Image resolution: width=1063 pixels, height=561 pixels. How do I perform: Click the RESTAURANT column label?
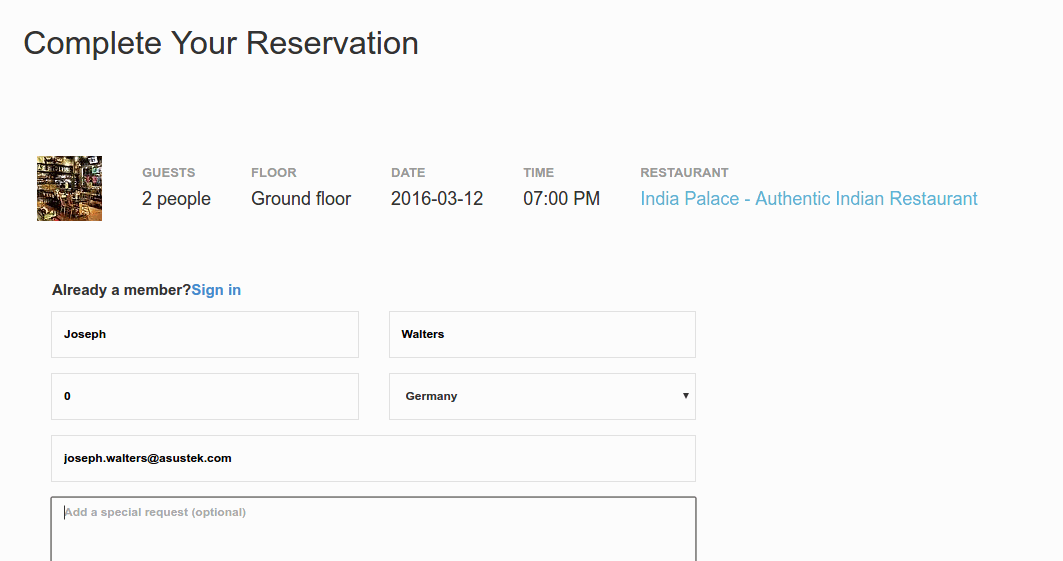click(x=685, y=173)
